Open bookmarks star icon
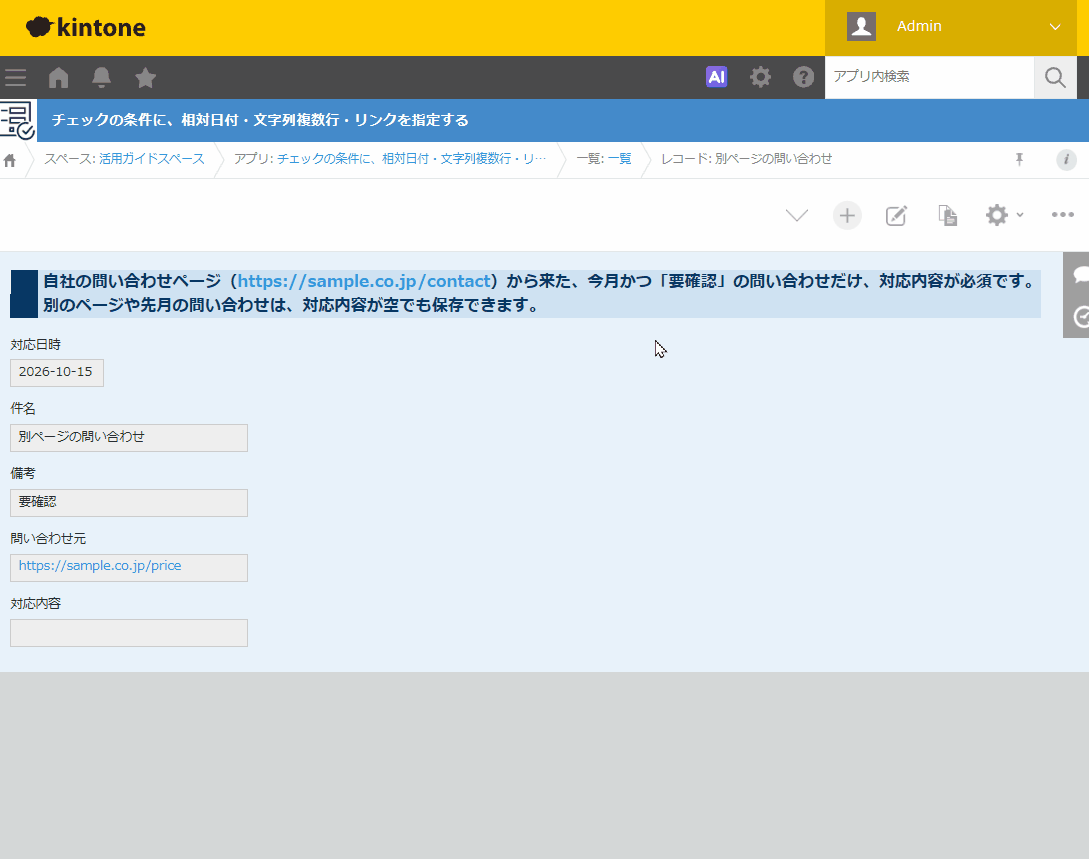Image resolution: width=1089 pixels, height=859 pixels. point(145,77)
